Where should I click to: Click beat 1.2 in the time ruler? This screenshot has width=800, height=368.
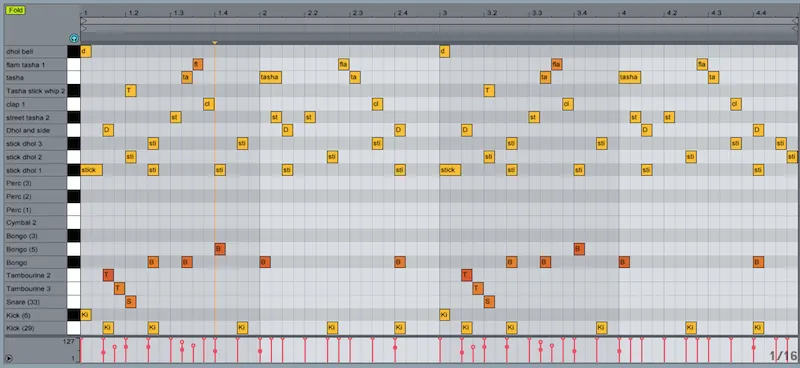coord(133,12)
